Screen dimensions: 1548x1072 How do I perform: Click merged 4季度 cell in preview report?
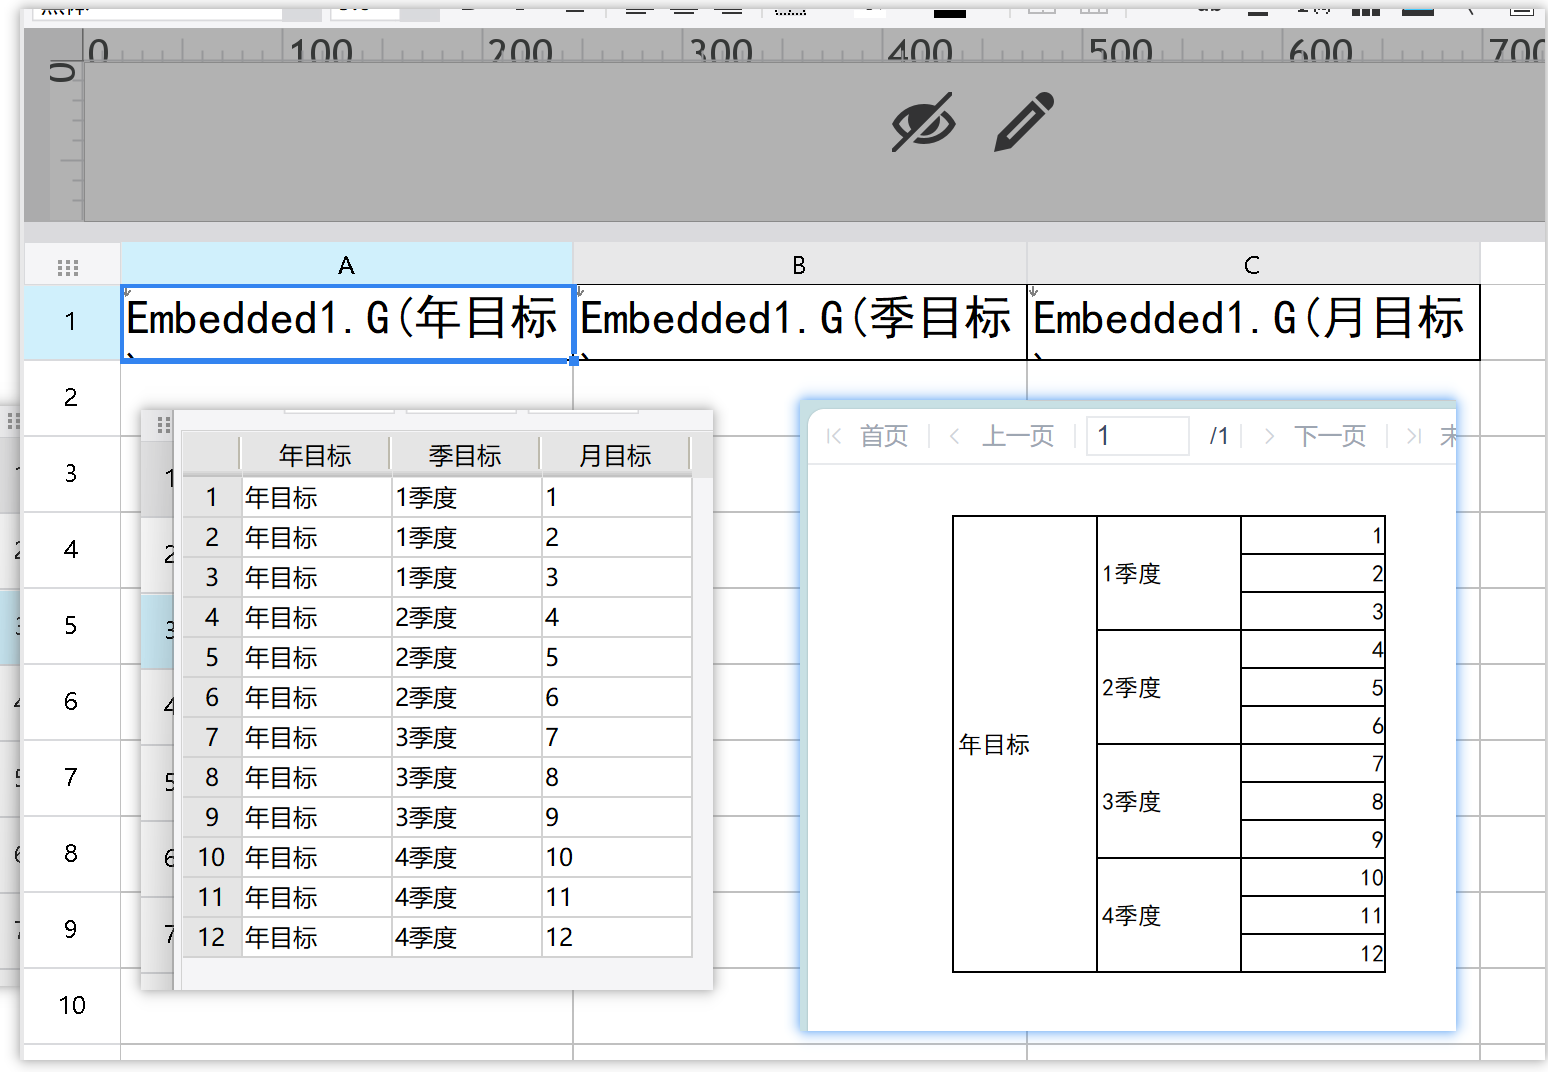[1169, 915]
